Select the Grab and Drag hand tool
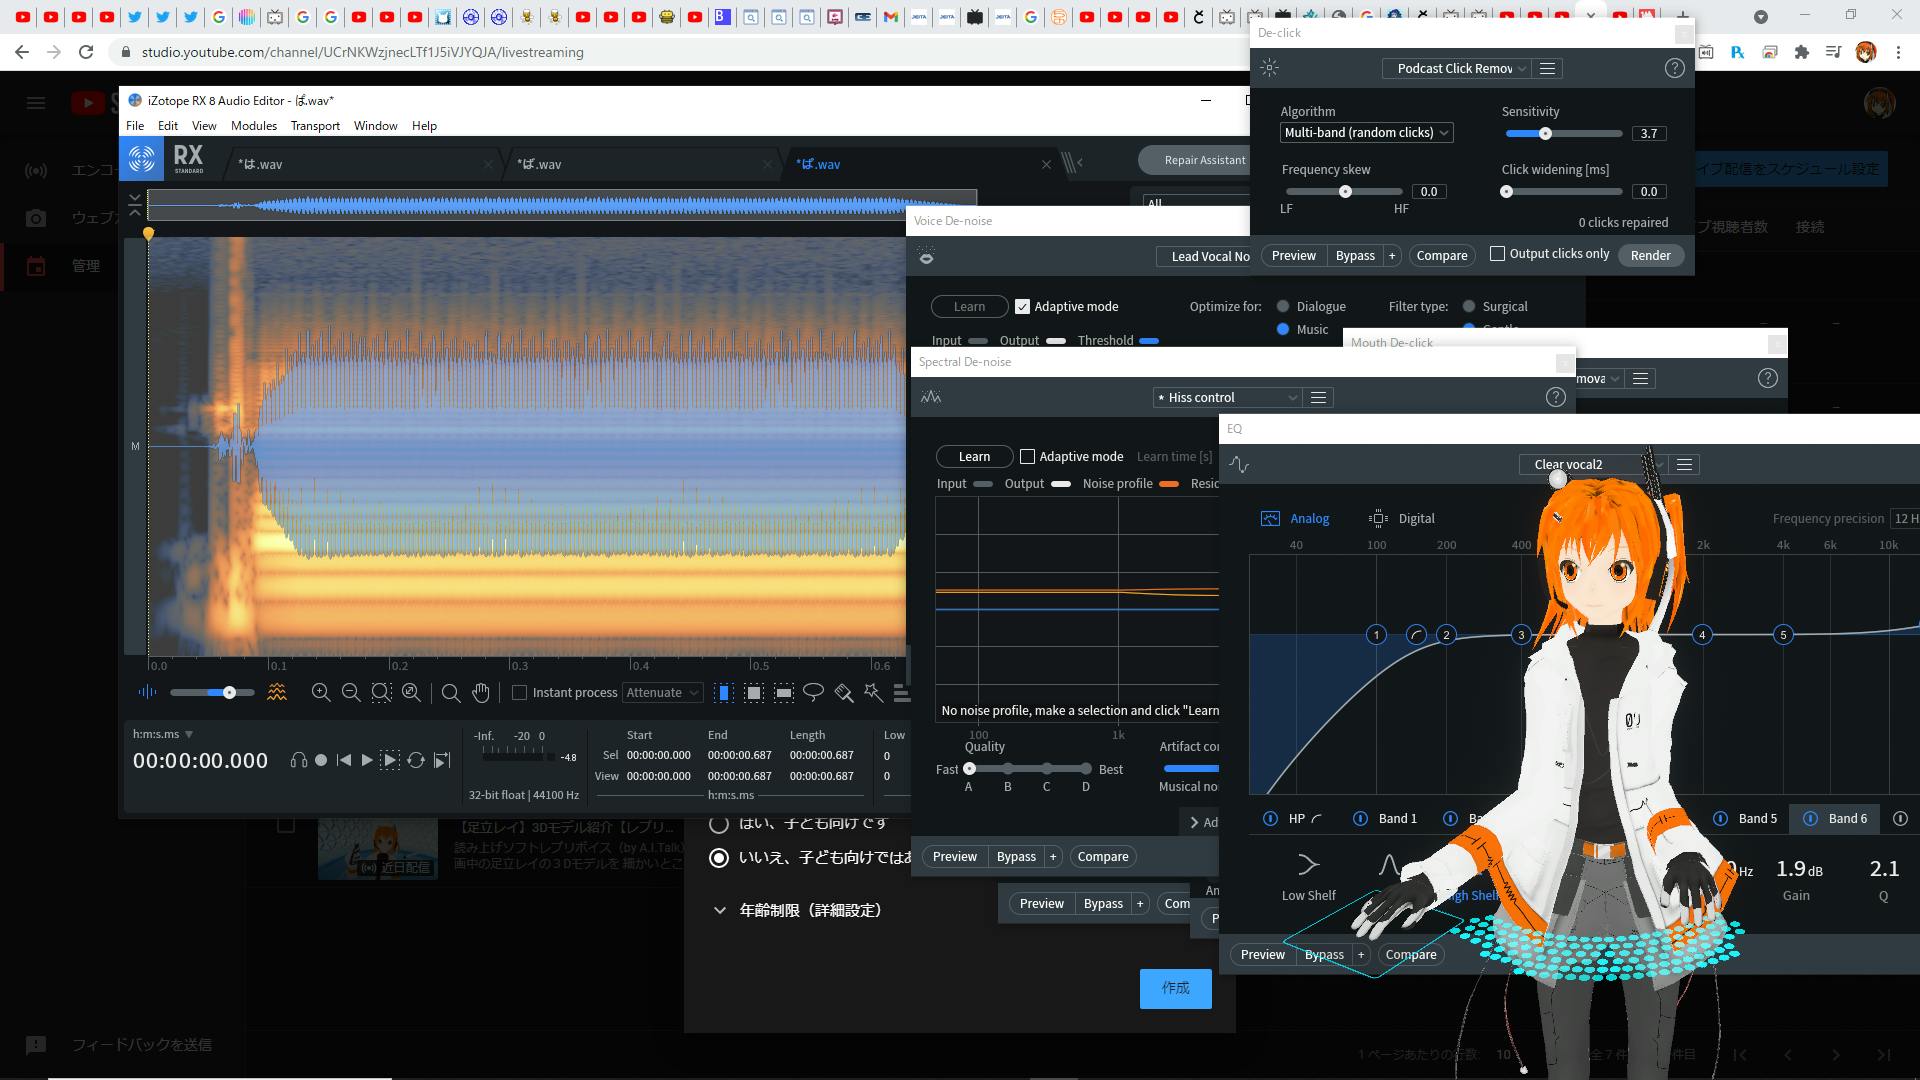 point(481,692)
